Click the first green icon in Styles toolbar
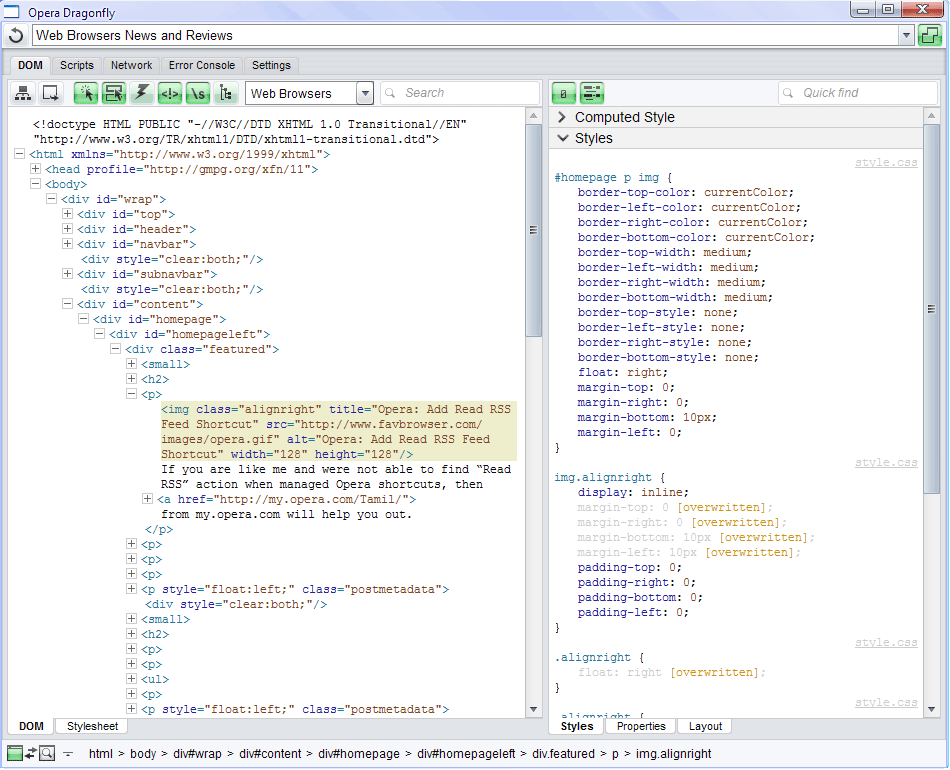 (x=563, y=93)
